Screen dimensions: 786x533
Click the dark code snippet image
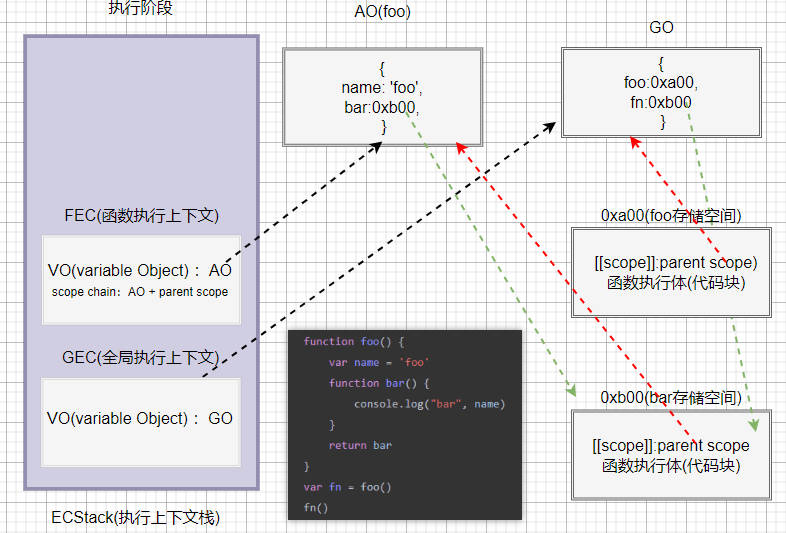(x=405, y=425)
